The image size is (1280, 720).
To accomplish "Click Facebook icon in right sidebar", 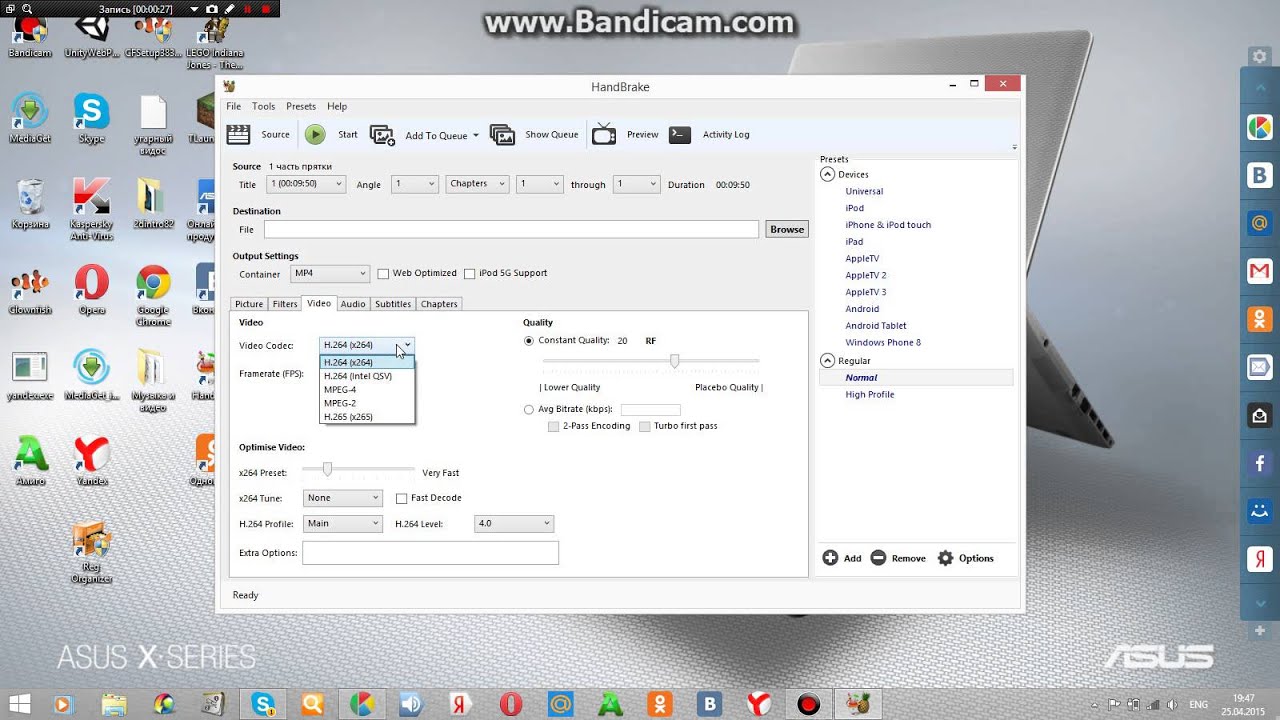I will click(x=1259, y=463).
